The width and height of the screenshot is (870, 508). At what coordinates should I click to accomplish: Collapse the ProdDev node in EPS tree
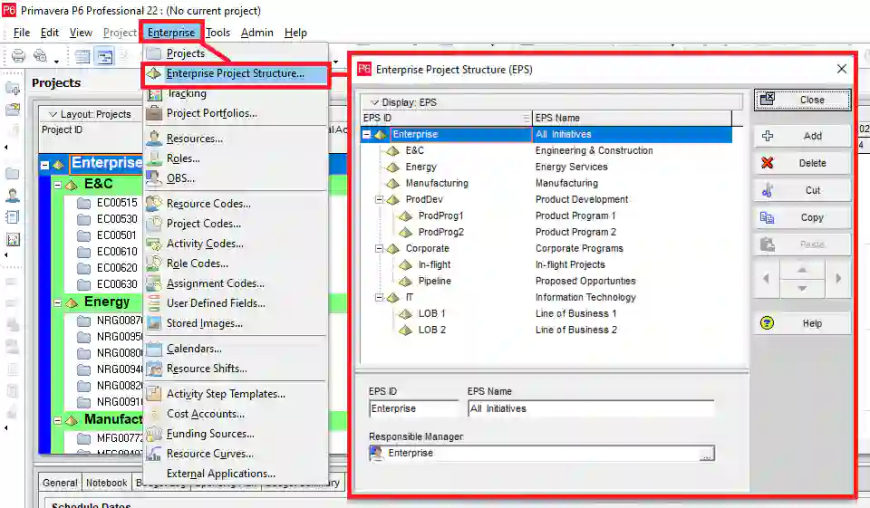point(380,200)
